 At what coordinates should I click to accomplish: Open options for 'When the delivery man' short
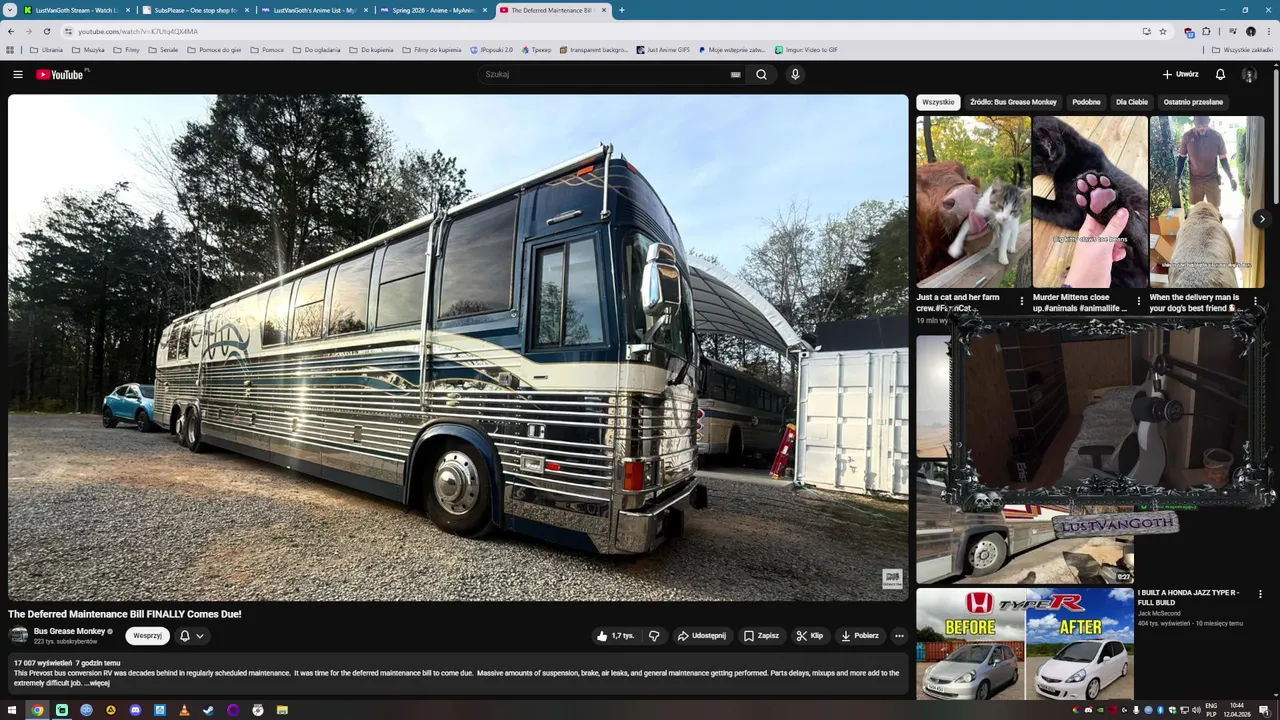(1255, 300)
